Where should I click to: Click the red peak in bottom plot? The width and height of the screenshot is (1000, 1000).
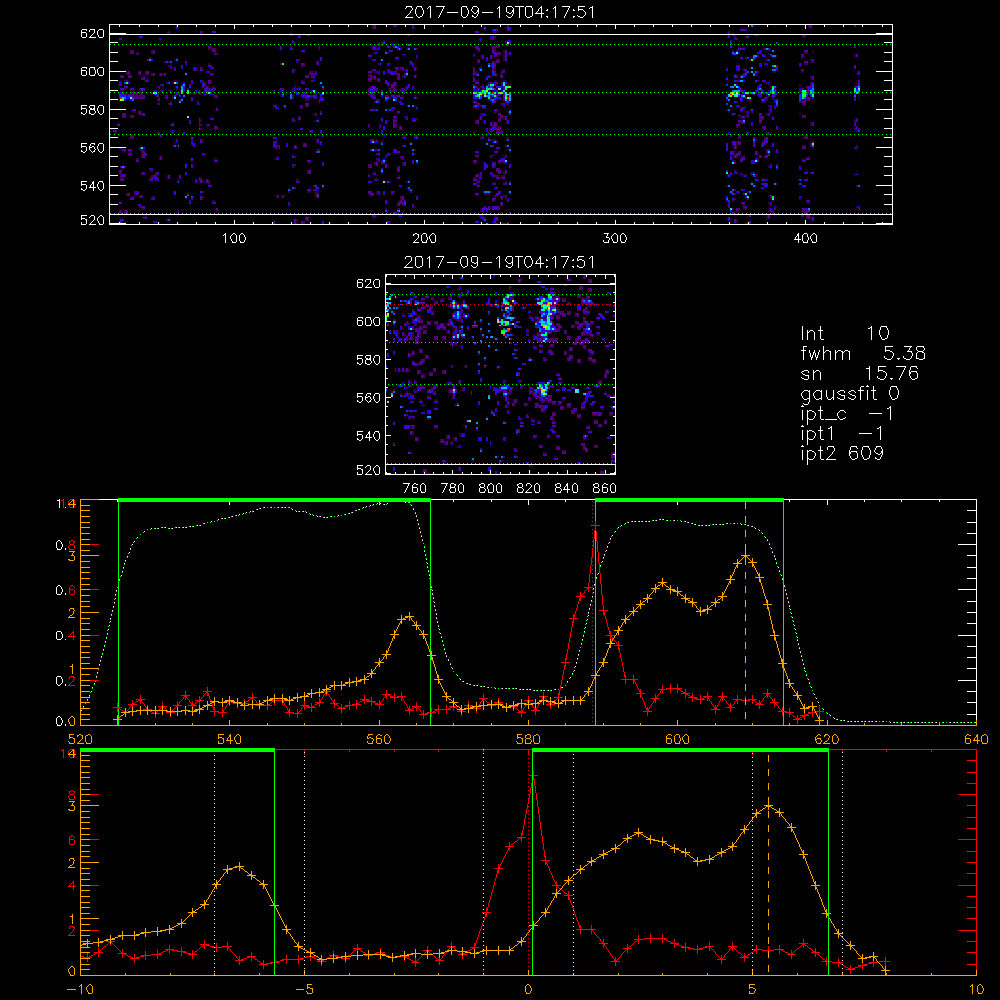click(x=533, y=776)
